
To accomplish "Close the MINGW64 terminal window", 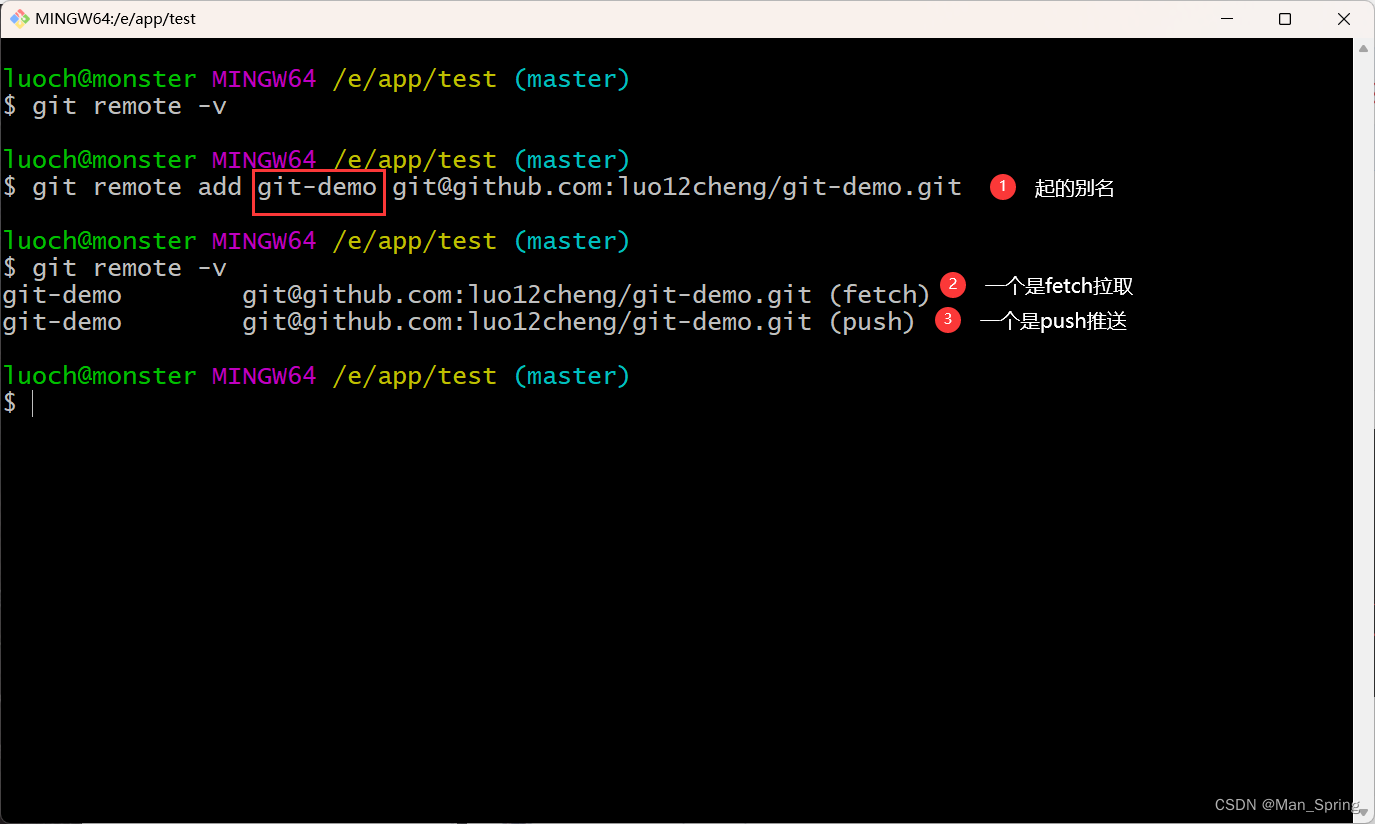I will click(1344, 19).
